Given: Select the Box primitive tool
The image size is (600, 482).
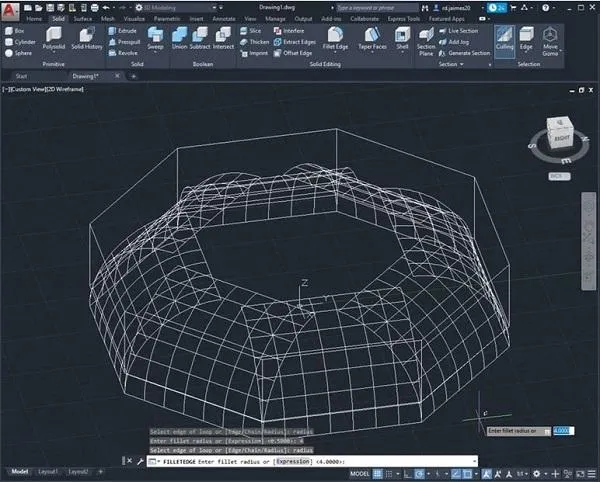Looking at the screenshot, I should click(x=17, y=31).
